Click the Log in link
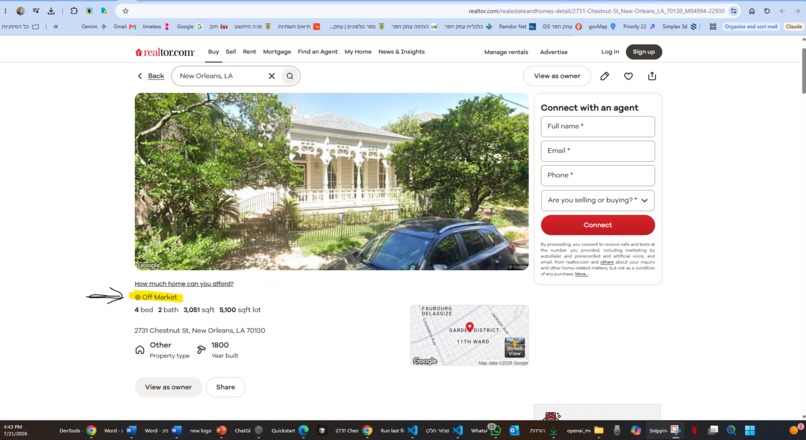806x440 pixels. coord(610,52)
